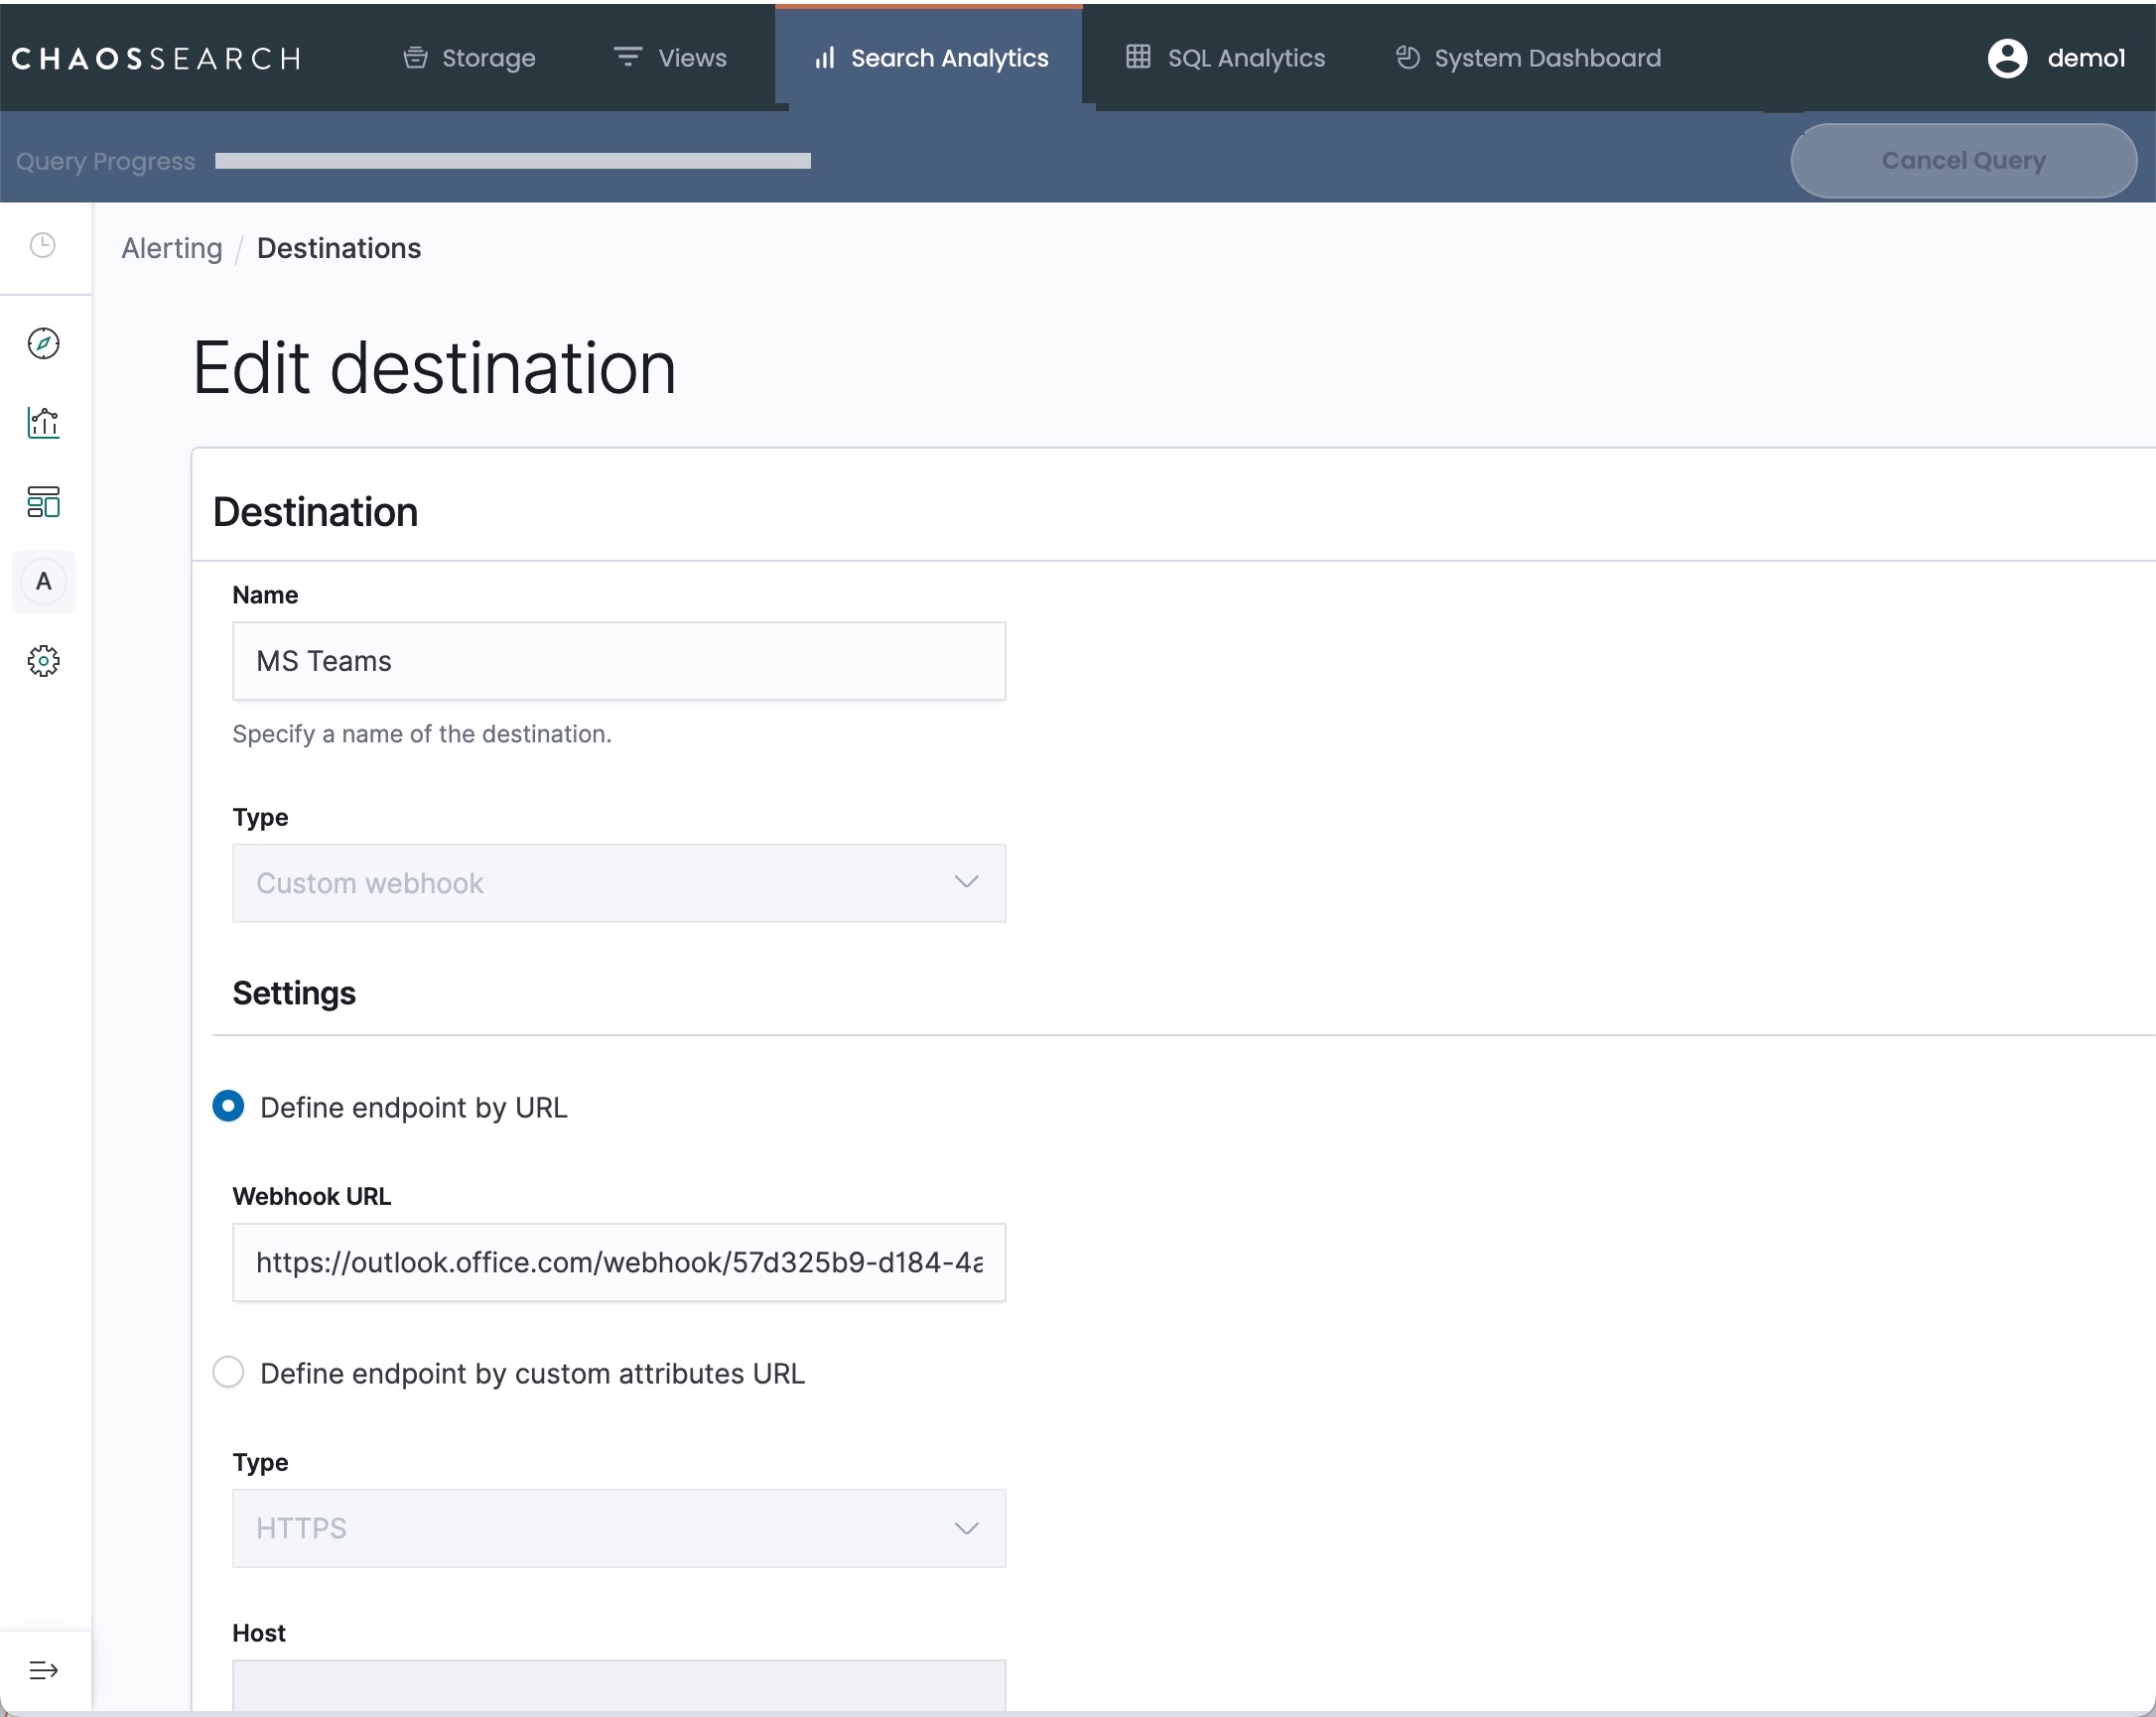Click the demo1 user avatar icon

tap(2006, 58)
